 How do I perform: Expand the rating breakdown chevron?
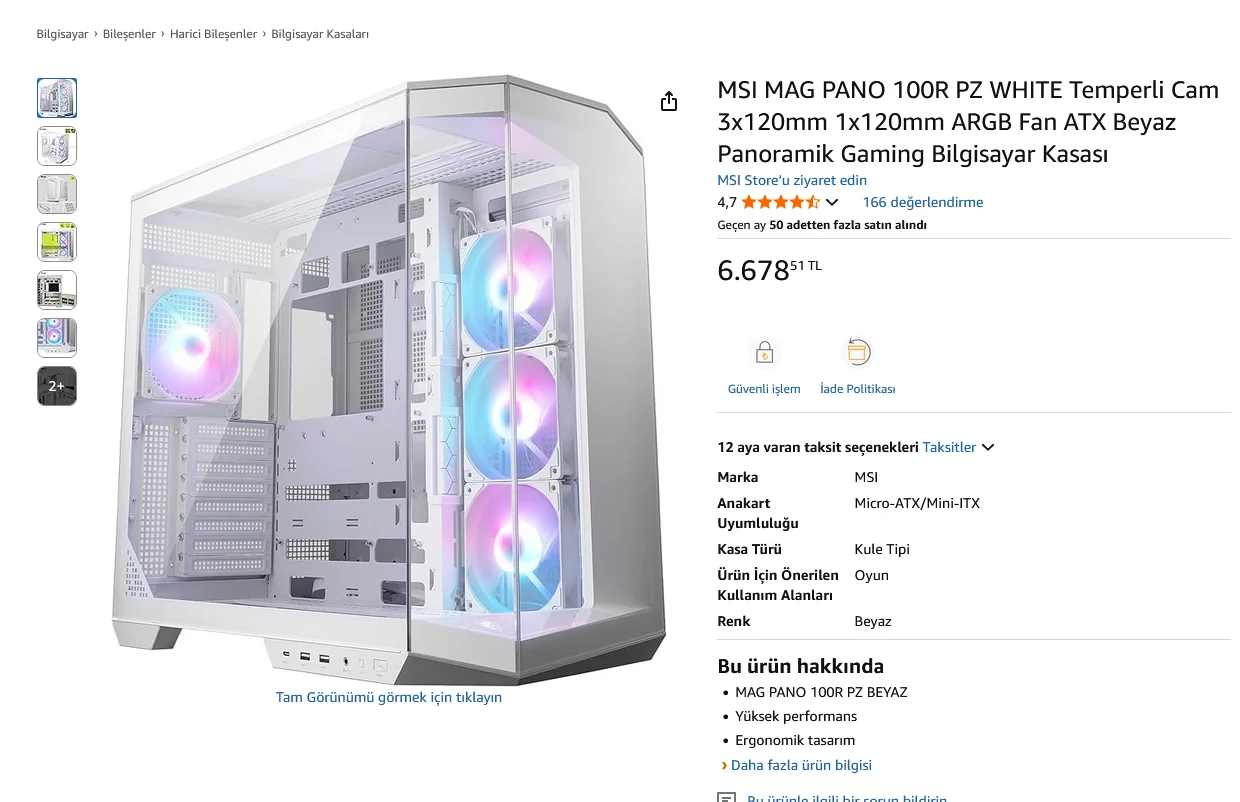pyautogui.click(x=832, y=203)
